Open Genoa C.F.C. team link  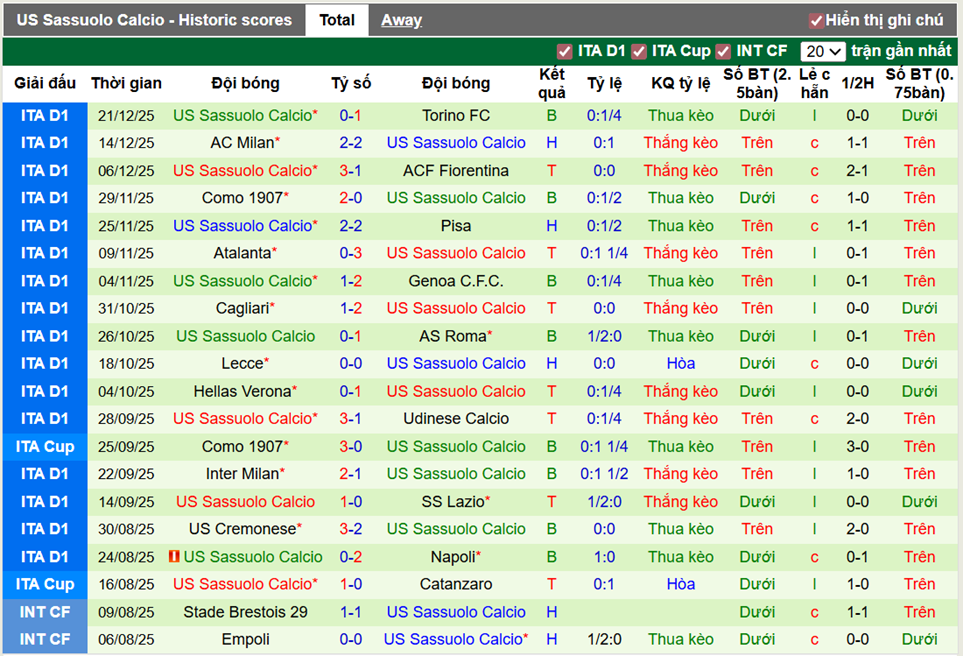click(x=456, y=281)
